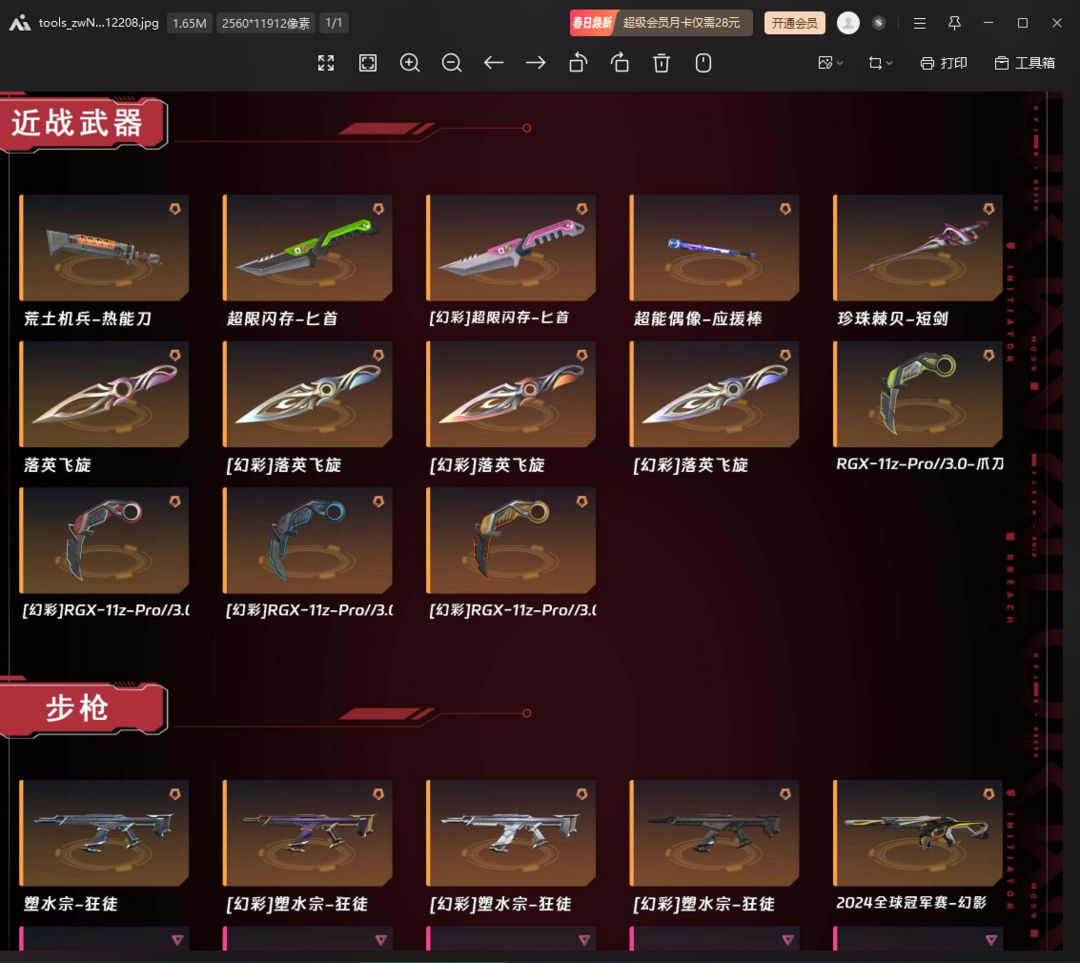Maximize the image viewer window
The image size is (1080, 963).
coord(1023,23)
